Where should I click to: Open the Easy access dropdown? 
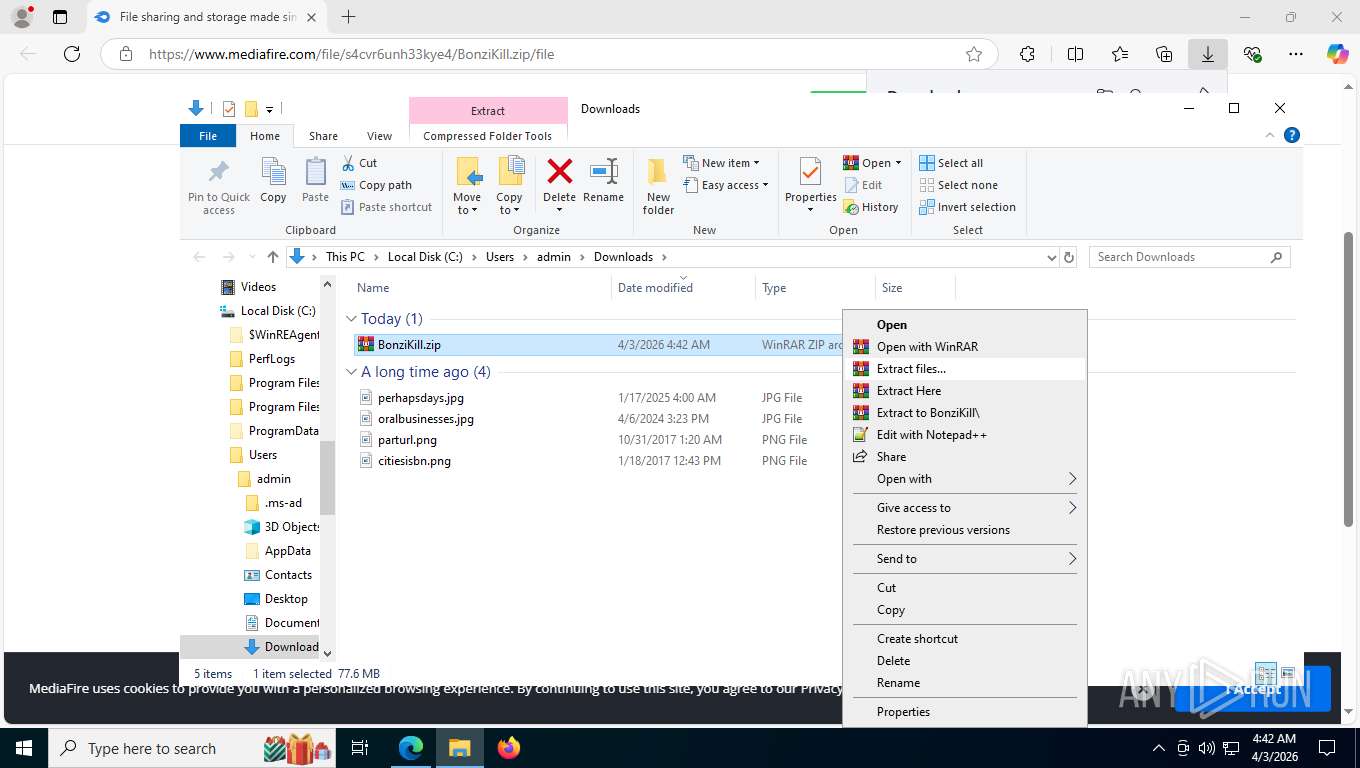727,185
